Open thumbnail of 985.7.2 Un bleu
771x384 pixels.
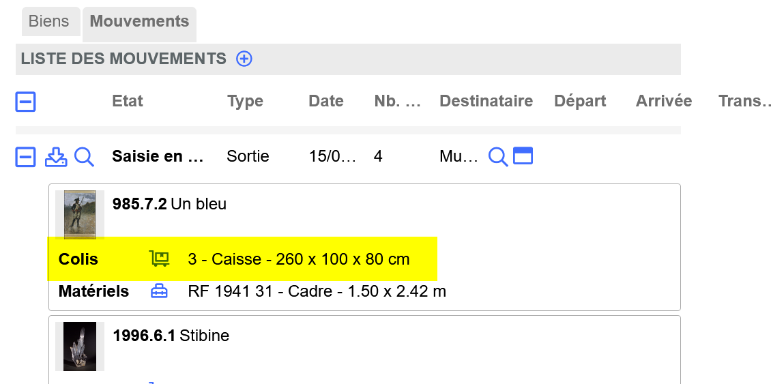pyautogui.click(x=80, y=213)
